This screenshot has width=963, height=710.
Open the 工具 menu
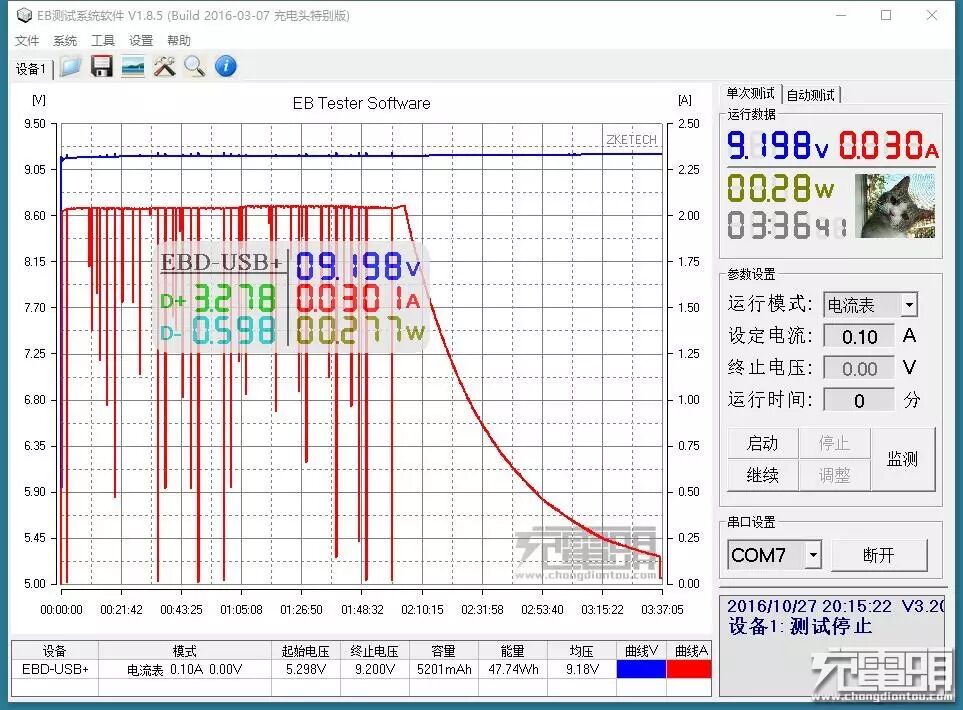coord(103,41)
